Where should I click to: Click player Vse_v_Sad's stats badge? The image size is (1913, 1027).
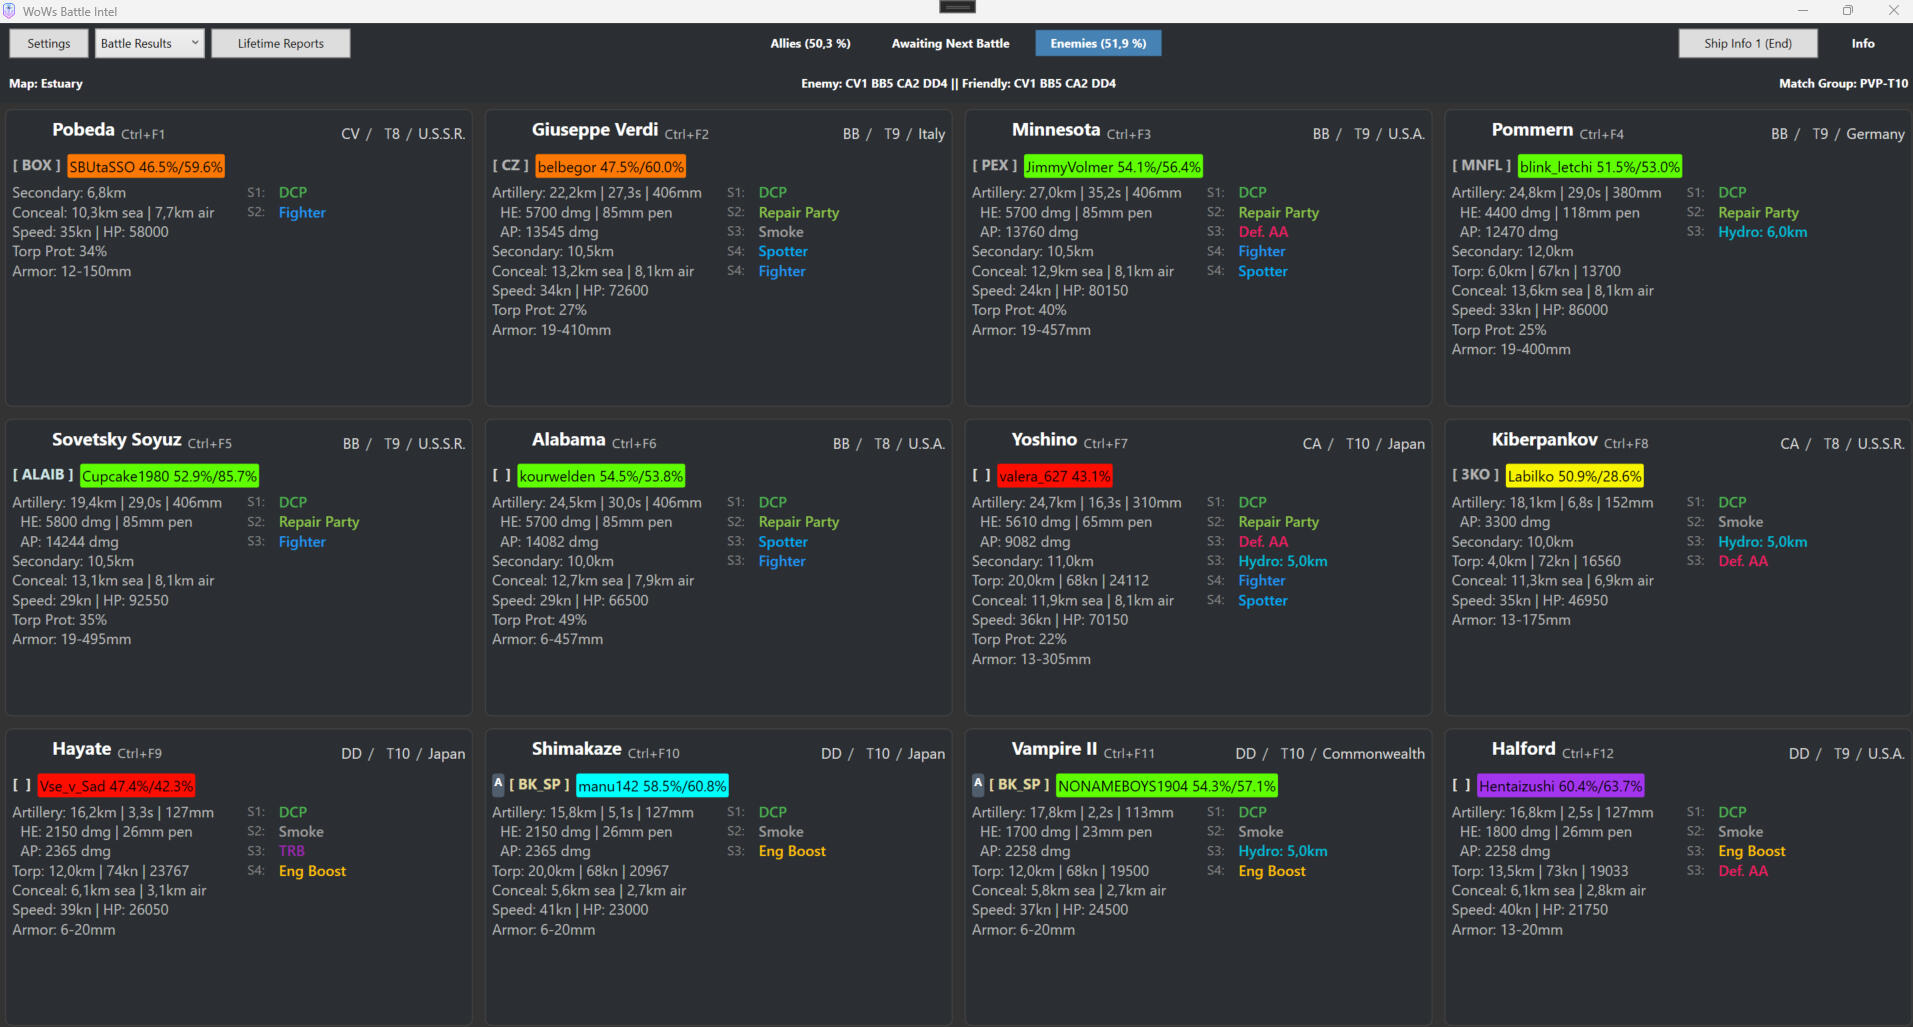coord(116,786)
